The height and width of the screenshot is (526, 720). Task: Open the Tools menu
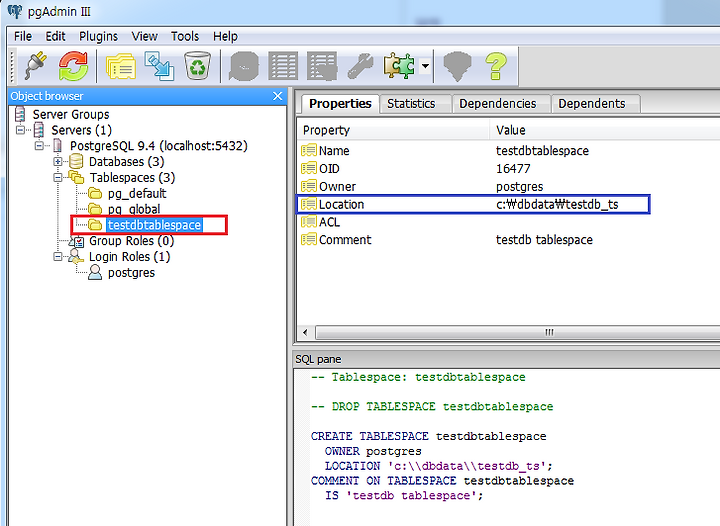(185, 36)
